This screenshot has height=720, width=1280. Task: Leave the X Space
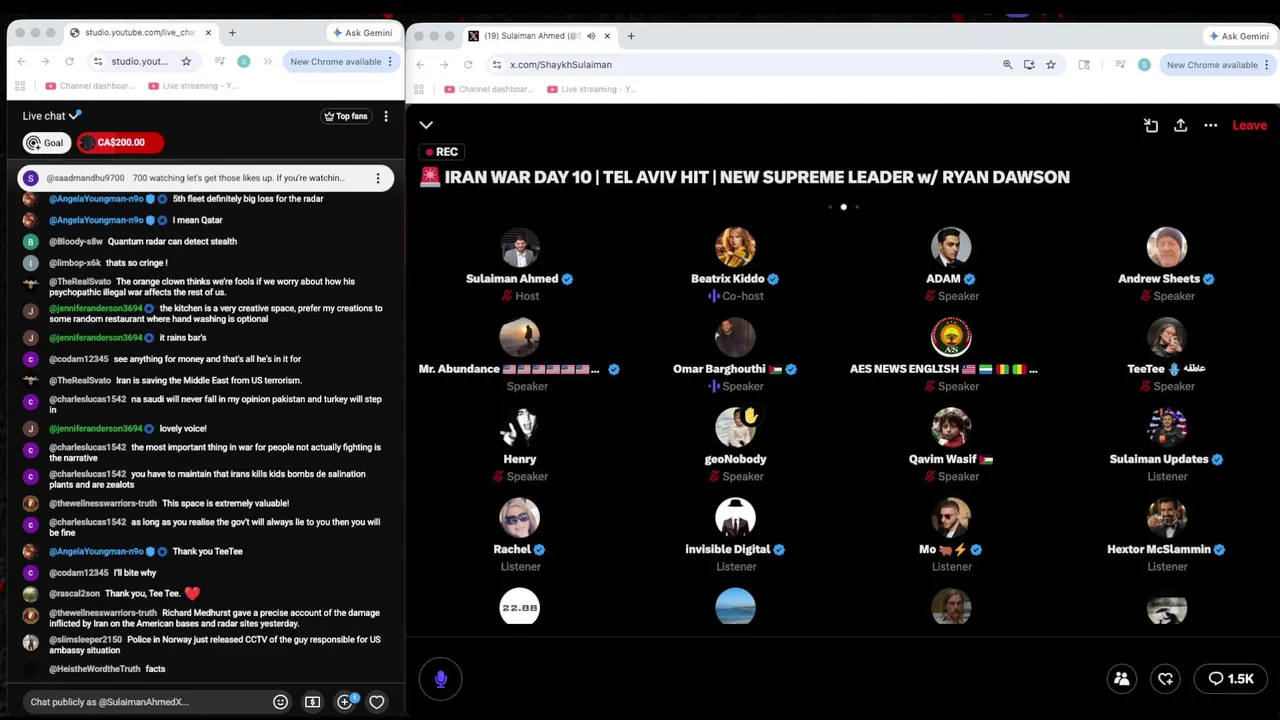pyautogui.click(x=1249, y=125)
